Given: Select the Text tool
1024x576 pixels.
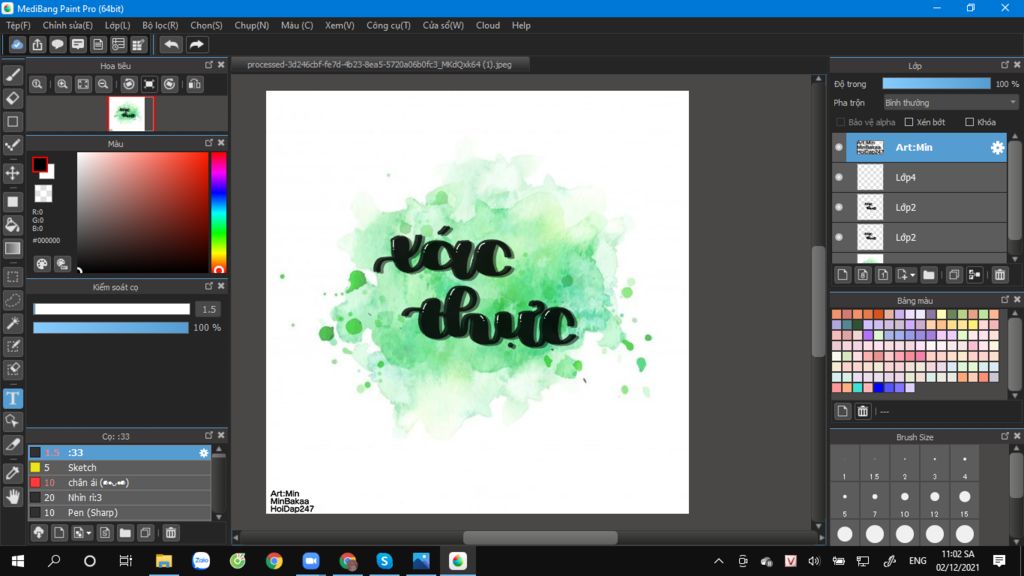Looking at the screenshot, I should click(12, 398).
